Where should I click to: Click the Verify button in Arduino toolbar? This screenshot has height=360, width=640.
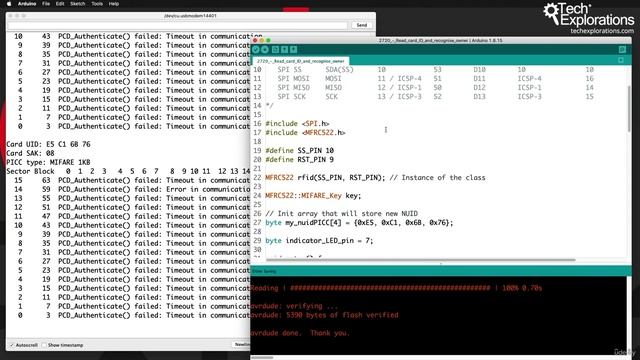pyautogui.click(x=256, y=49)
